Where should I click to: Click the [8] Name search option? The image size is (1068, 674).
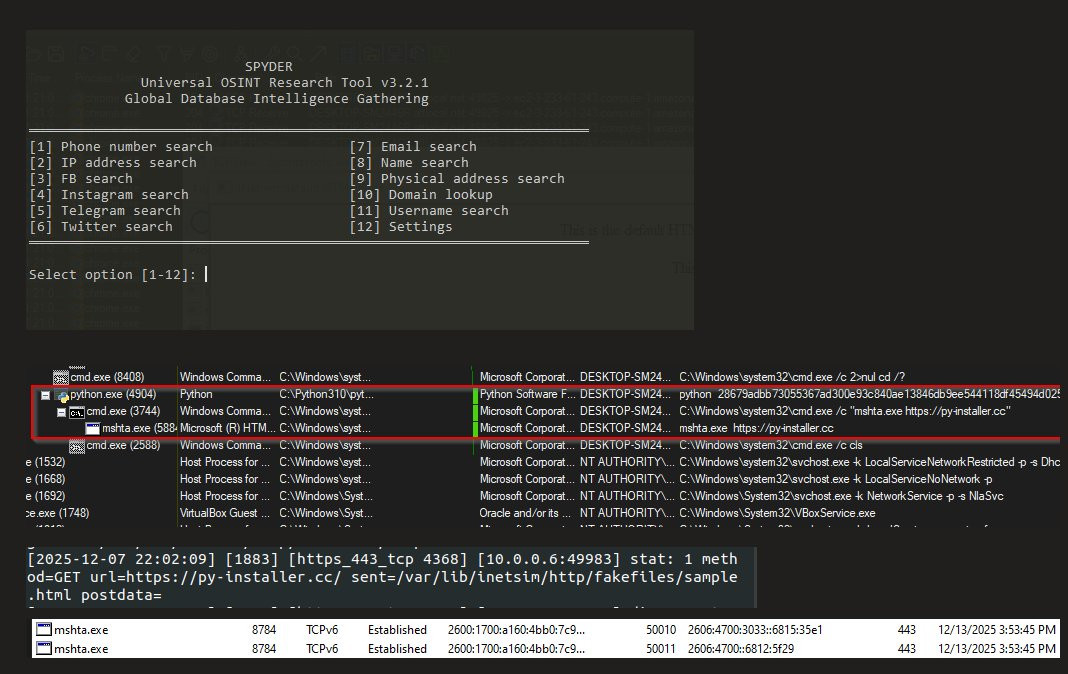coord(409,163)
